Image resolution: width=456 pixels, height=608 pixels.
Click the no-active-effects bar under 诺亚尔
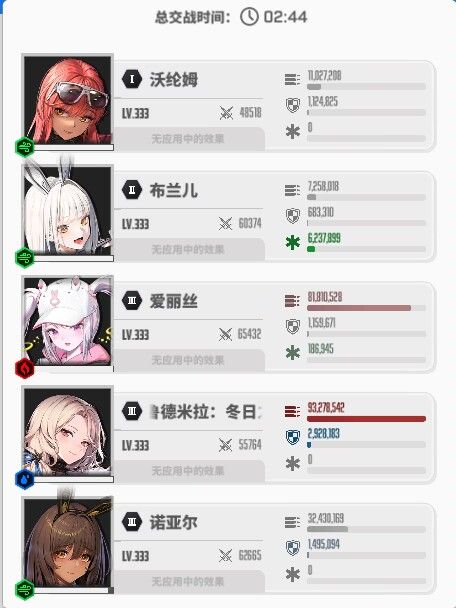[188, 582]
